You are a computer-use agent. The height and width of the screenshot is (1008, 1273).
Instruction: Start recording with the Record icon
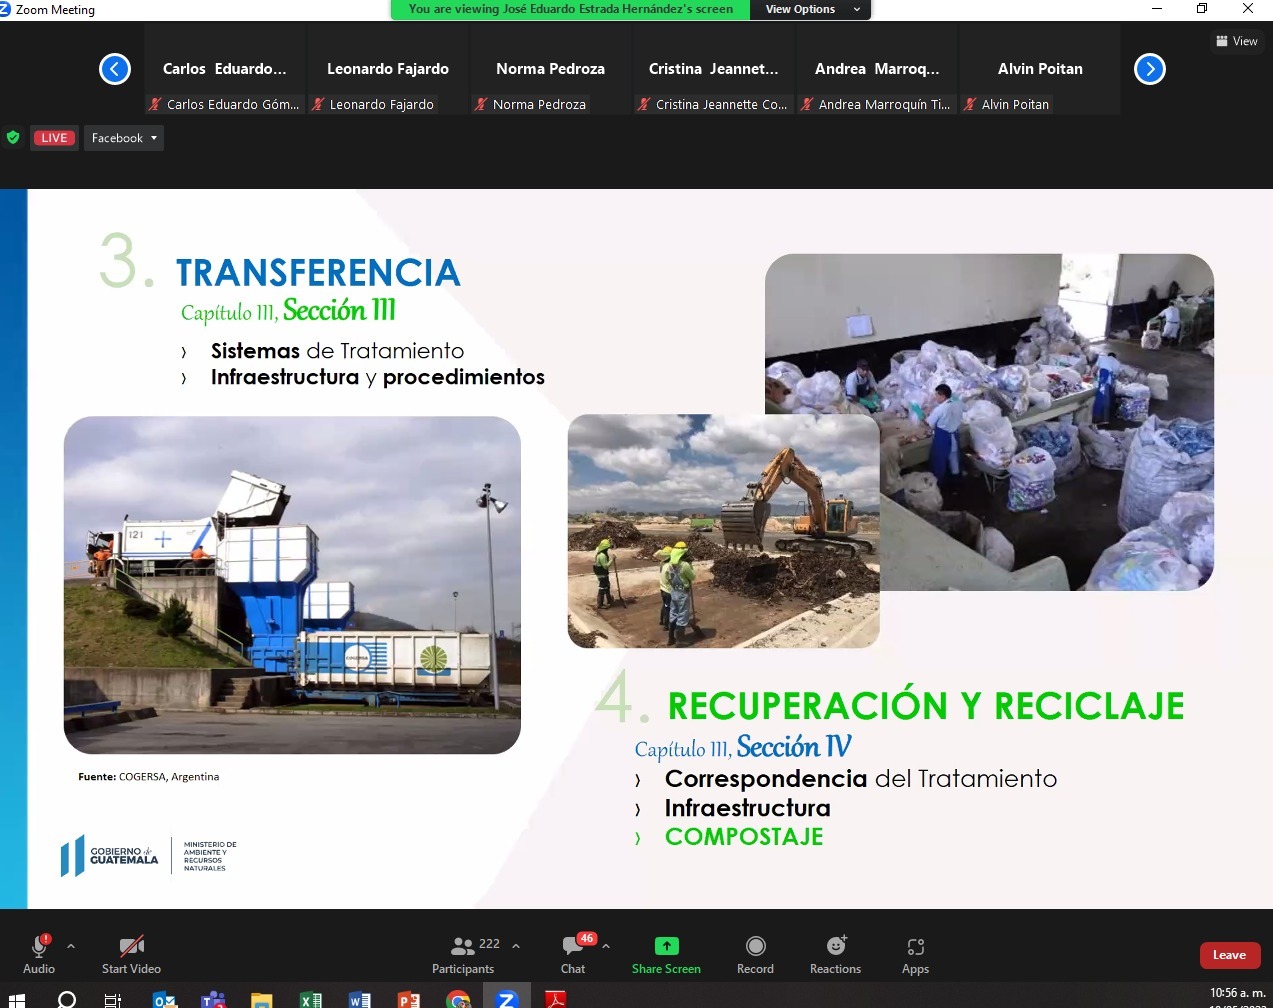click(755, 946)
